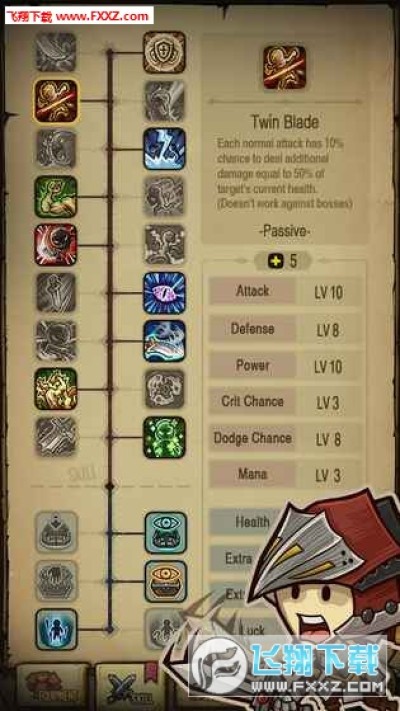This screenshot has width=400, height=711.
Task: Pick the green muscle arm skill
Action: click(56, 197)
